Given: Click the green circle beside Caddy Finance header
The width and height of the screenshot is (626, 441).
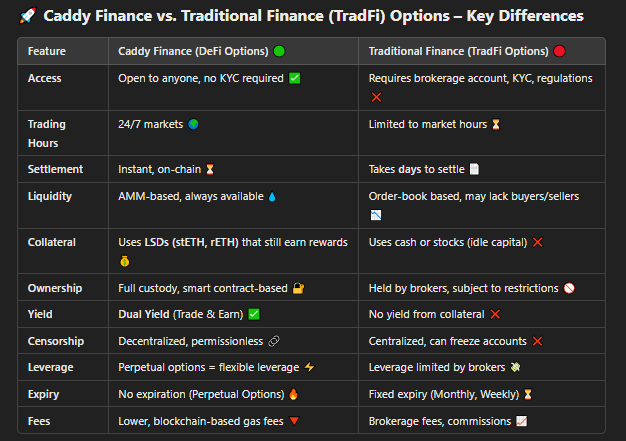Looking at the screenshot, I should tap(279, 51).
